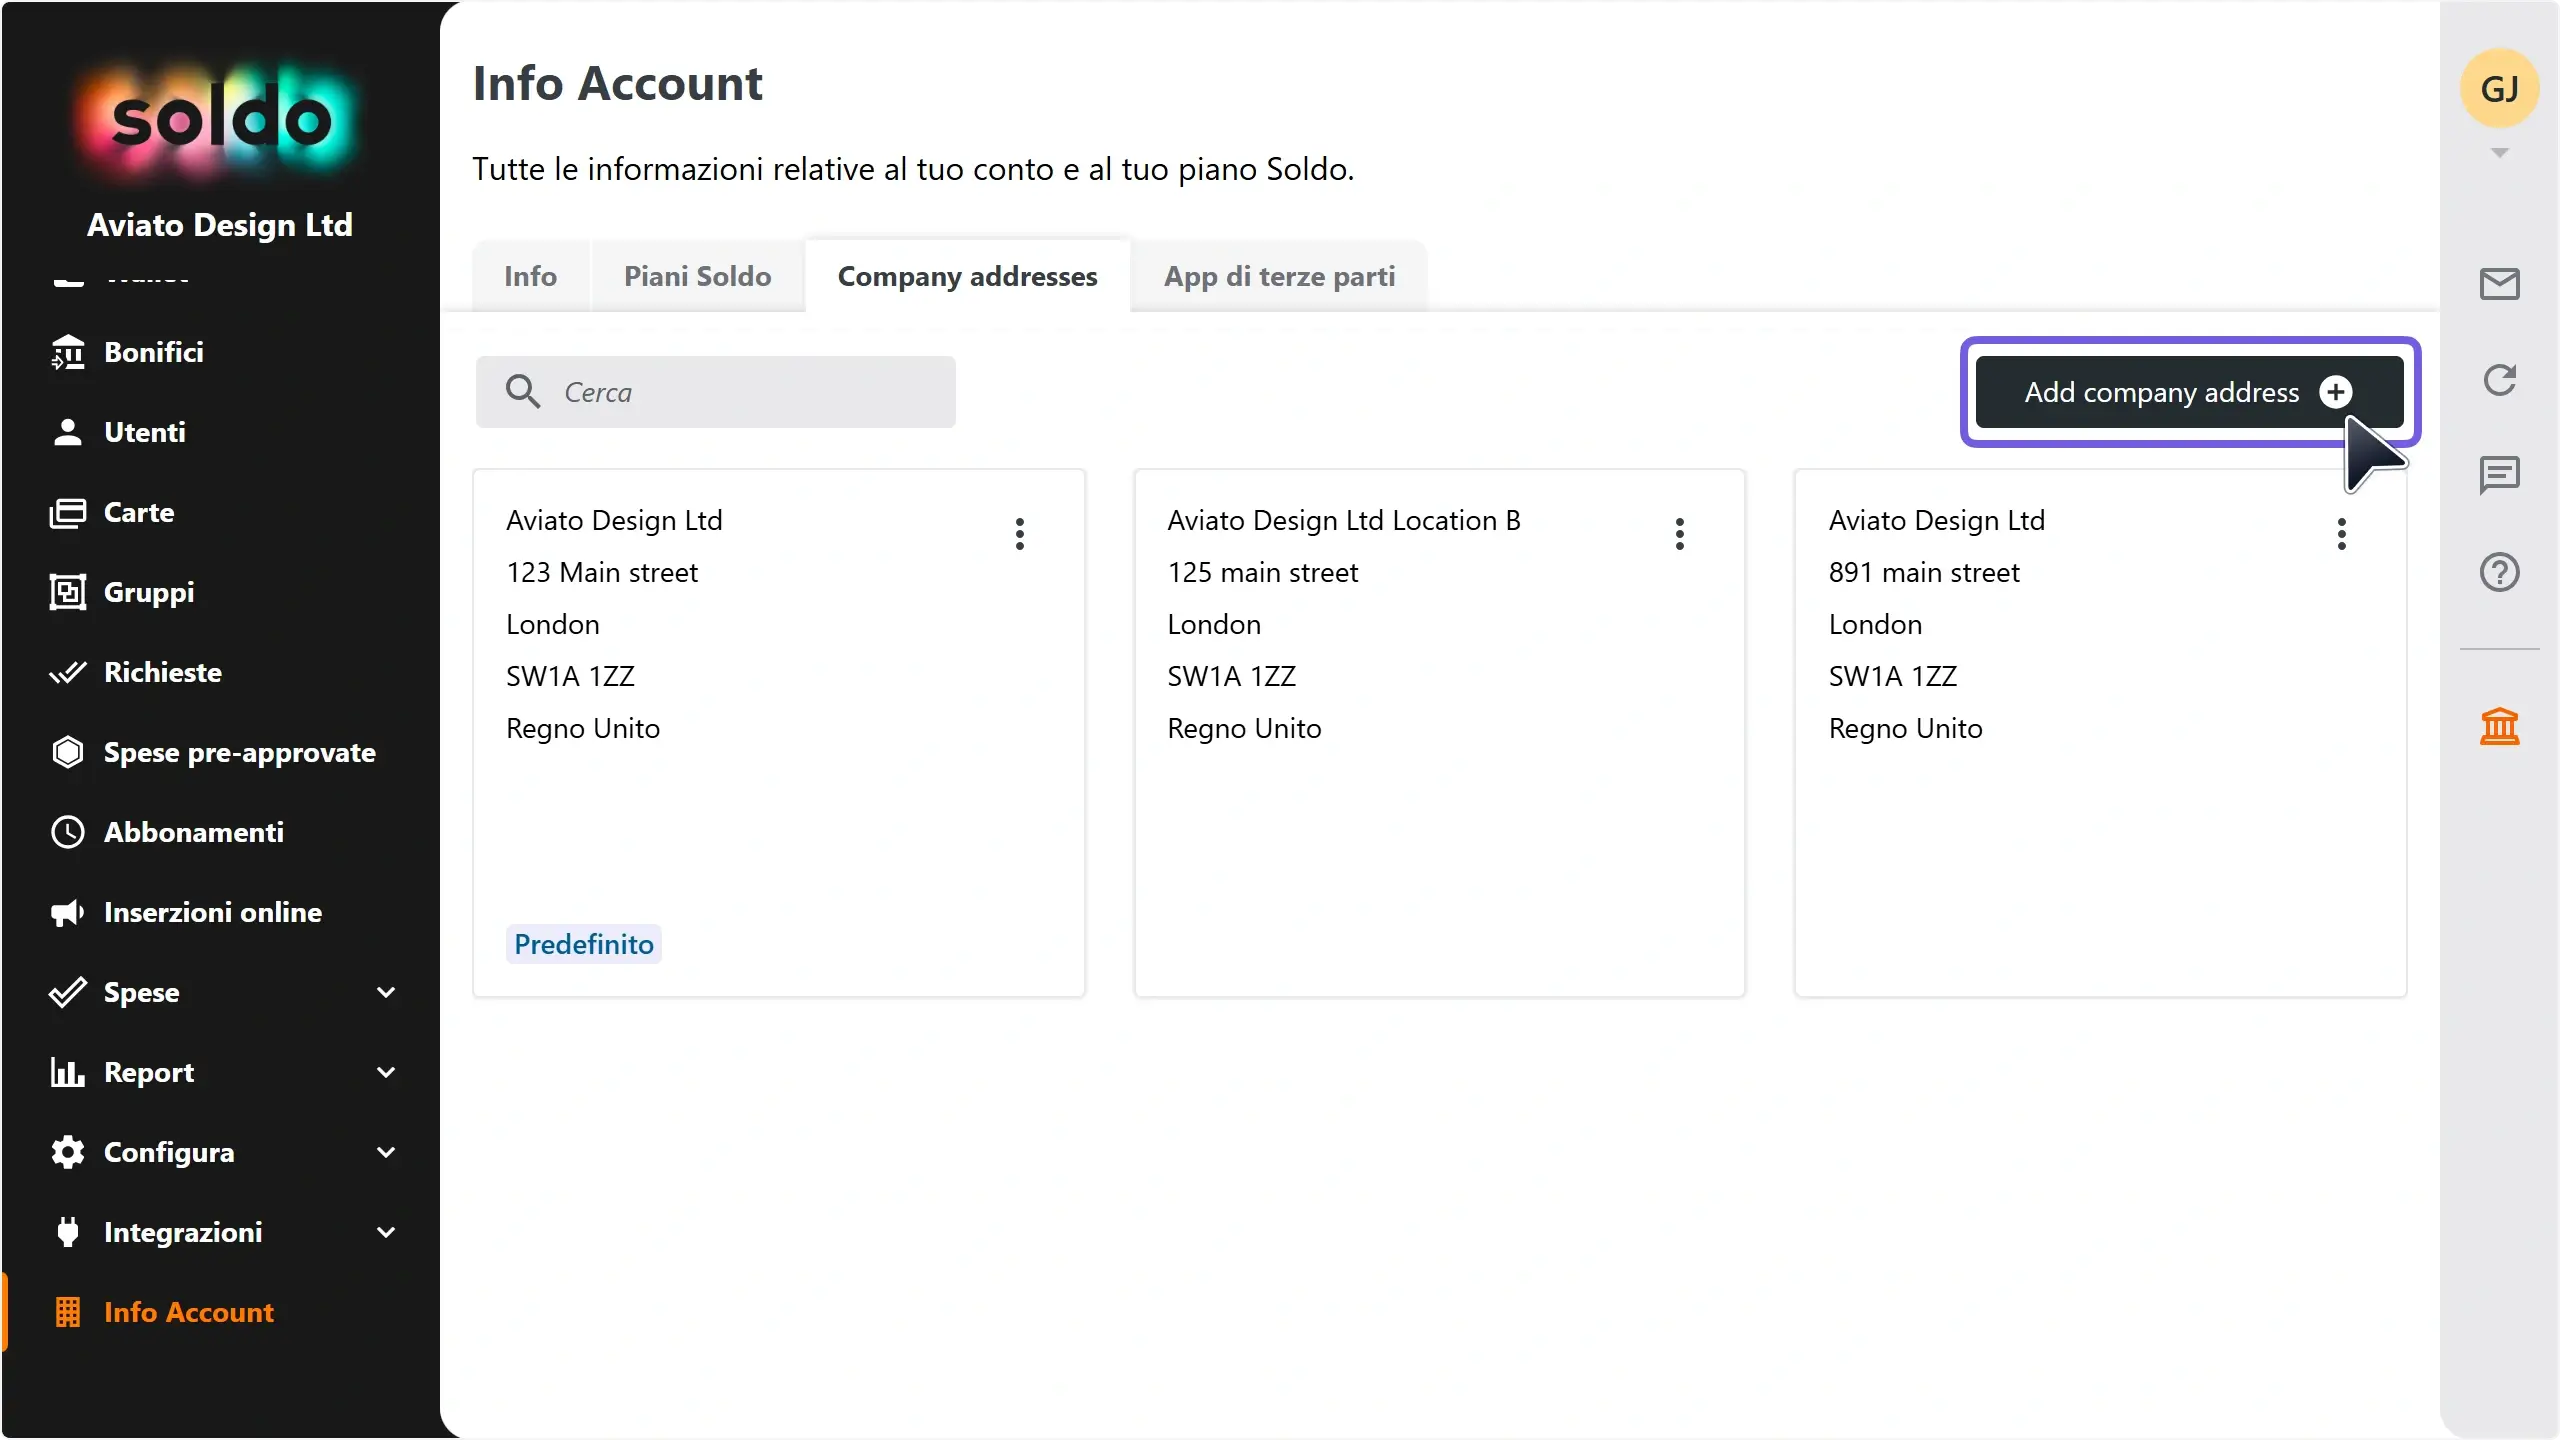Click the Utenti person icon

[x=67, y=432]
